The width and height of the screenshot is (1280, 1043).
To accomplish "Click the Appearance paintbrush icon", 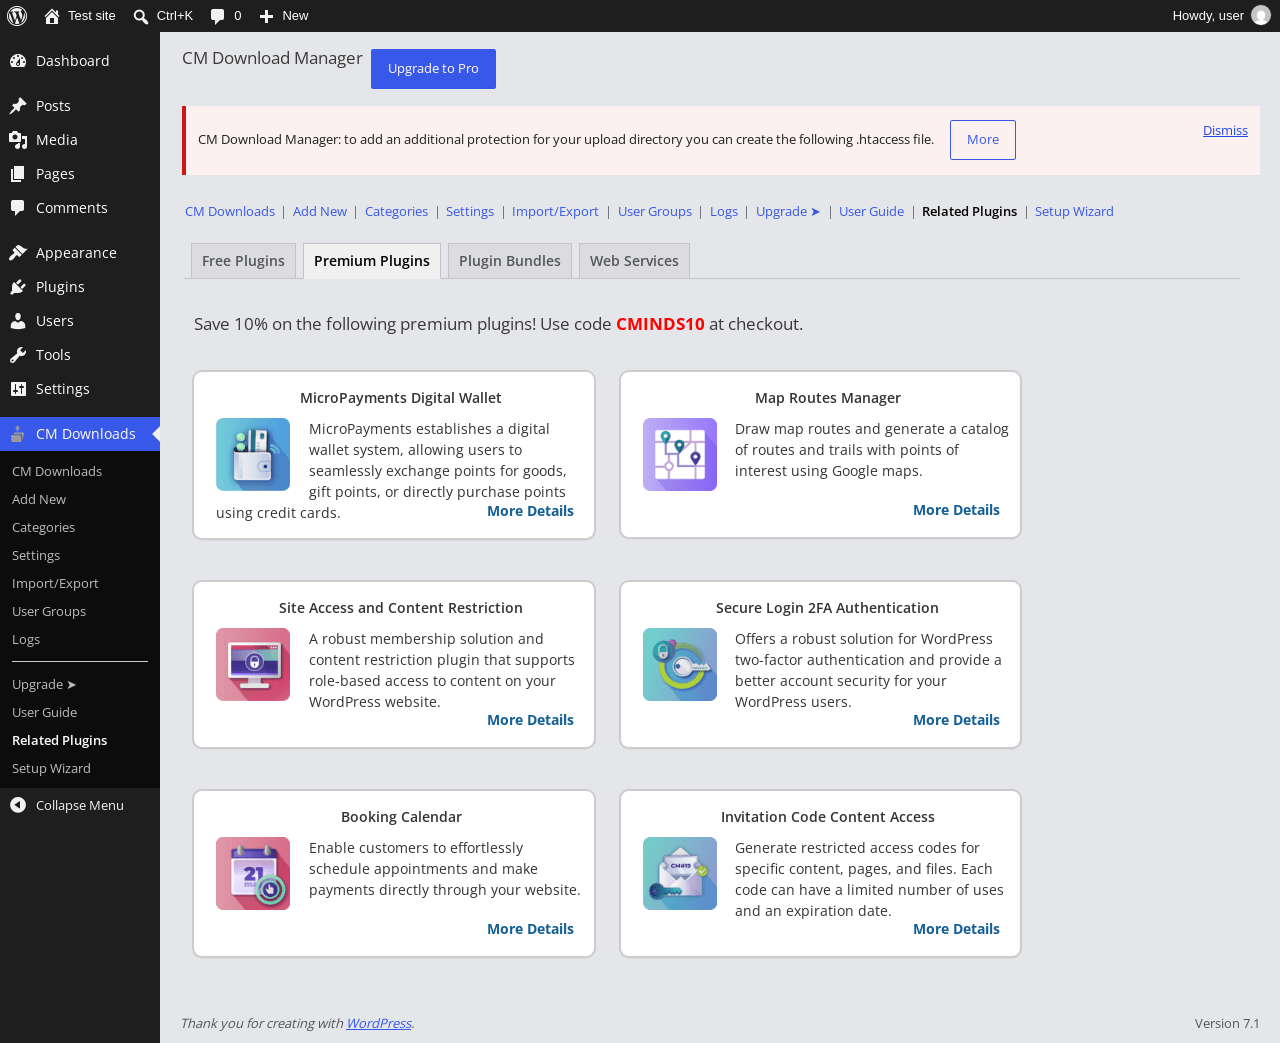I will point(18,253).
